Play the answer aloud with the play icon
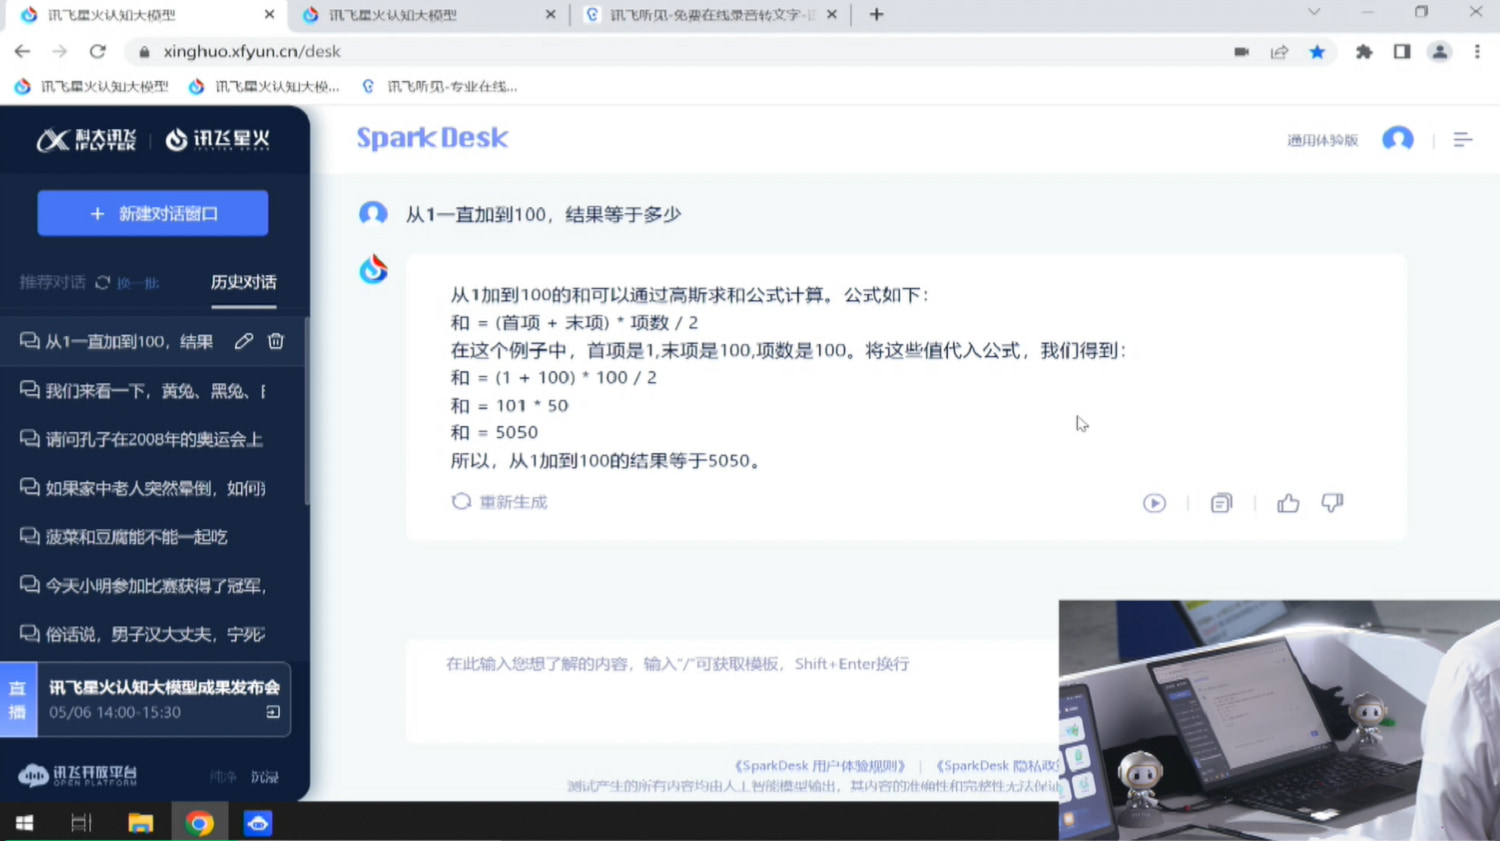The height and width of the screenshot is (841, 1500). [x=1154, y=503]
